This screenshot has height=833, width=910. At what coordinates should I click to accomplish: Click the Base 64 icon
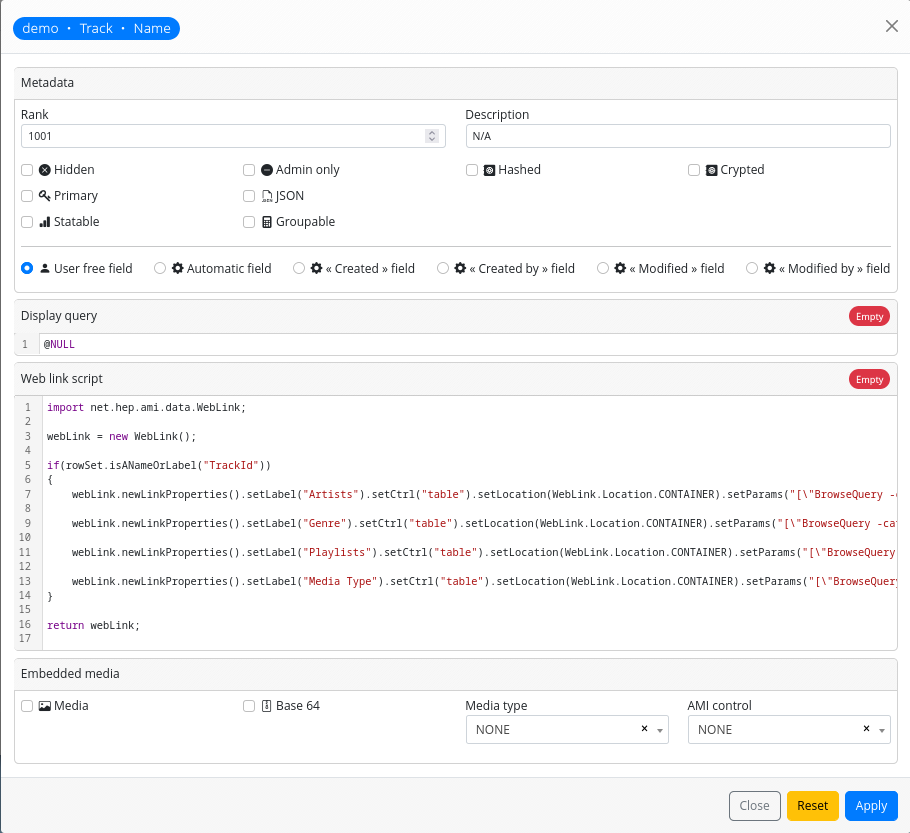click(267, 705)
